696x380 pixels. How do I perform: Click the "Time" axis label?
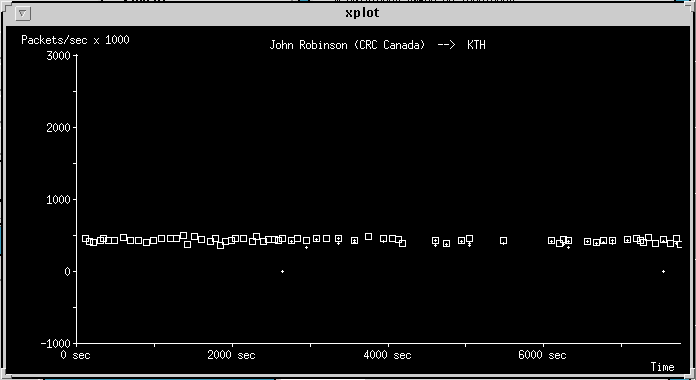[x=662, y=367]
